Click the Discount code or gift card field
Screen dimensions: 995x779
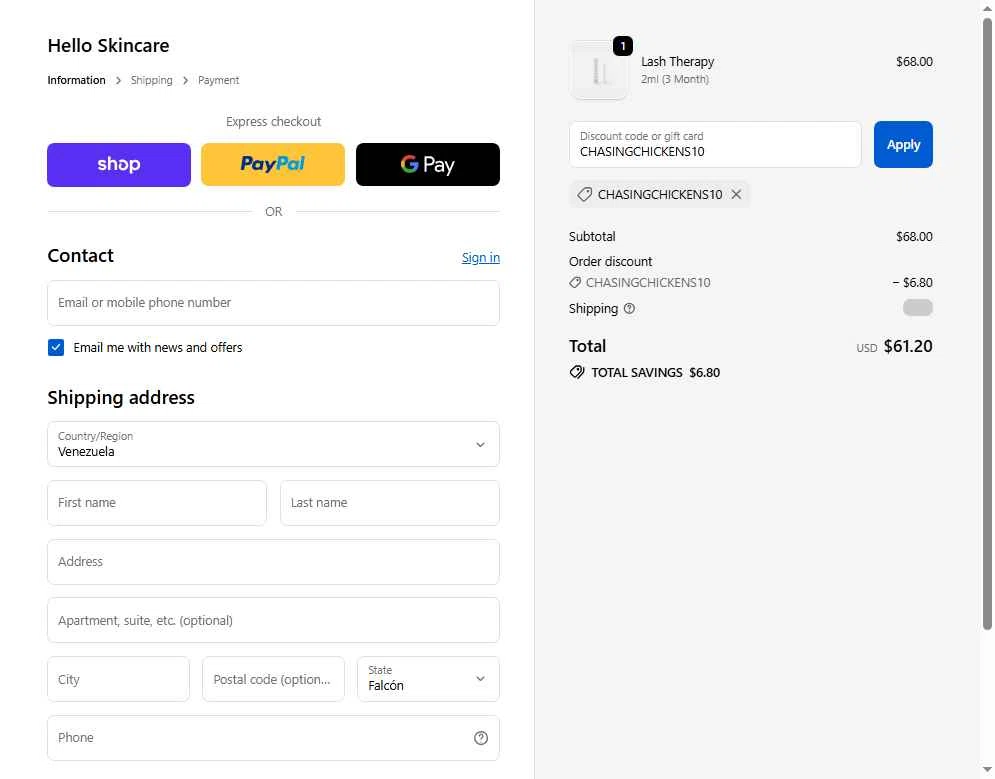click(x=715, y=145)
